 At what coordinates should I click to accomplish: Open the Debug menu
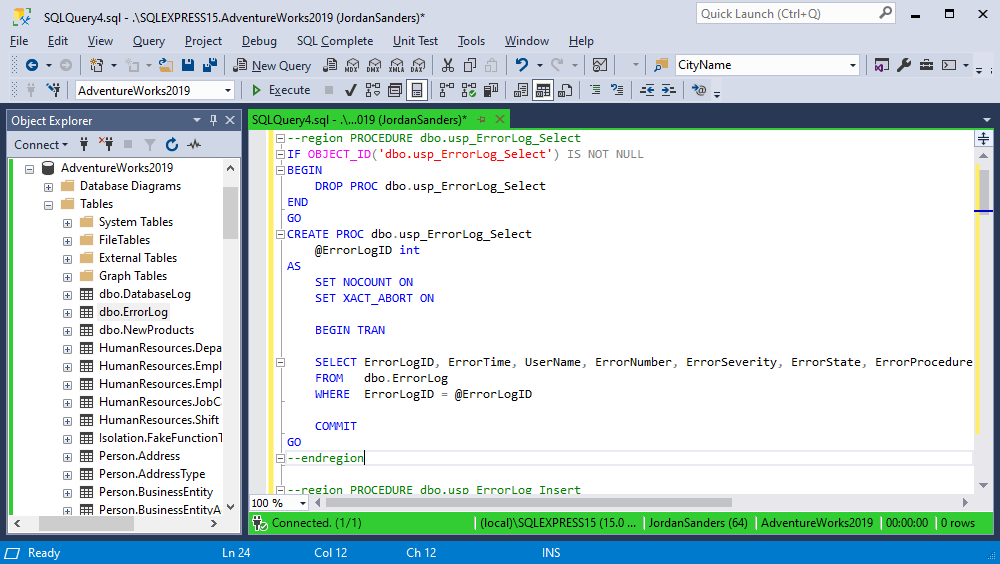point(259,41)
